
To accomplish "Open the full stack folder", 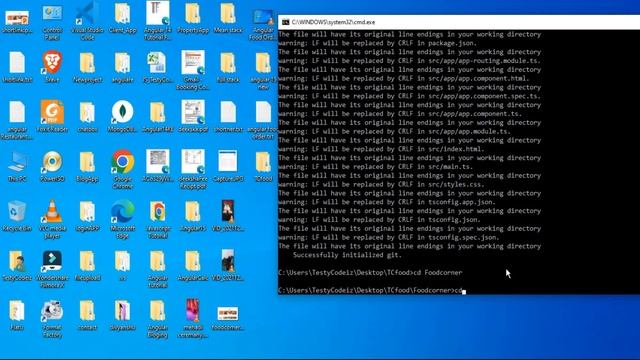I will 228,67.
